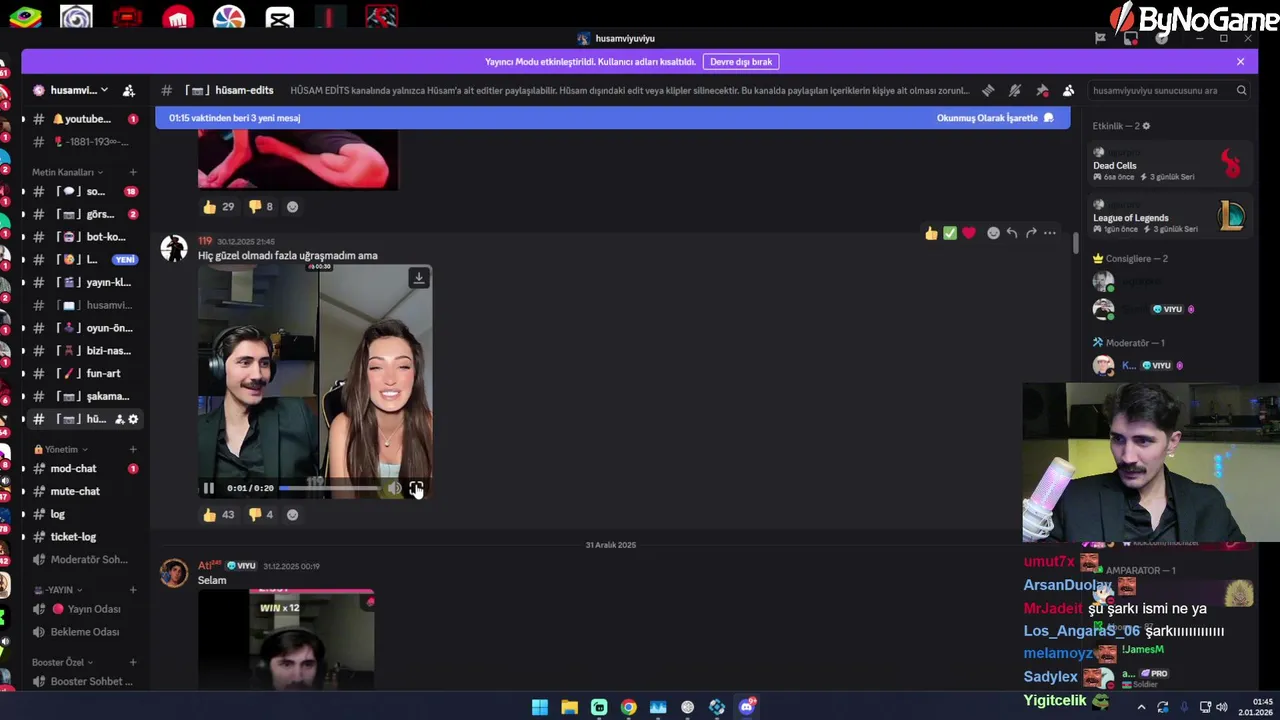This screenshot has height=720, width=1280.
Task: Show pinned messages
Action: [1042, 90]
